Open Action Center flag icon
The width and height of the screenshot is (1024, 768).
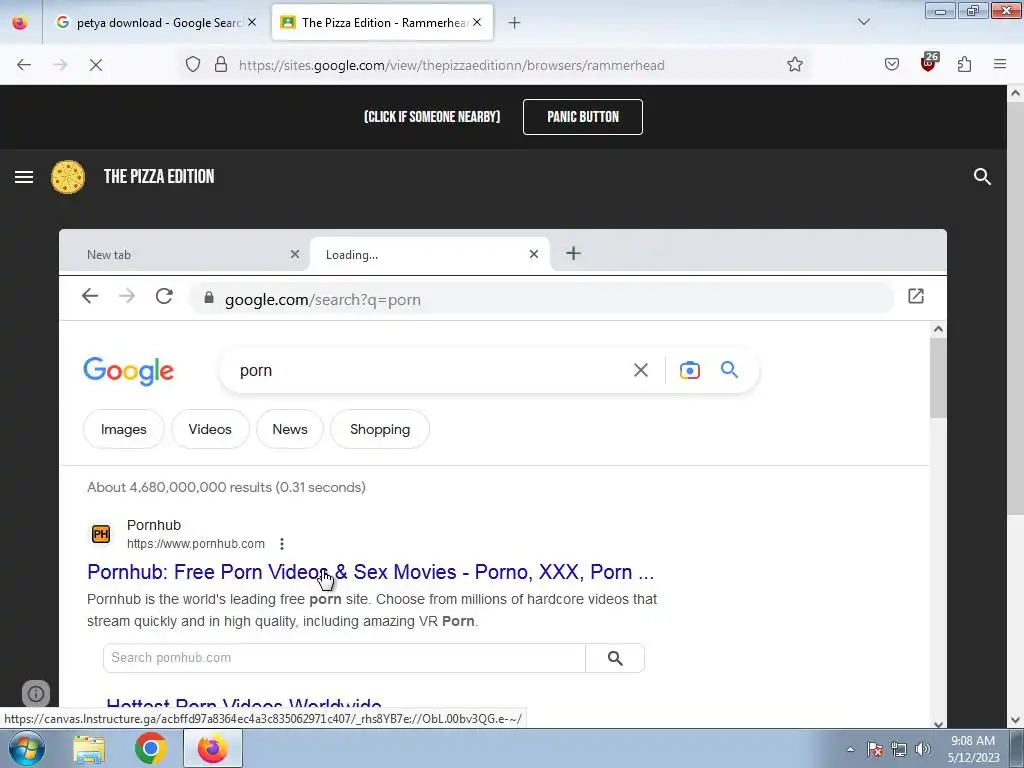click(x=875, y=749)
